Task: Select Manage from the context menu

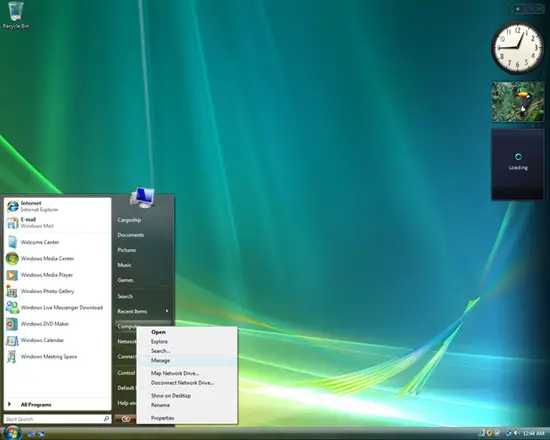Action: click(x=187, y=360)
